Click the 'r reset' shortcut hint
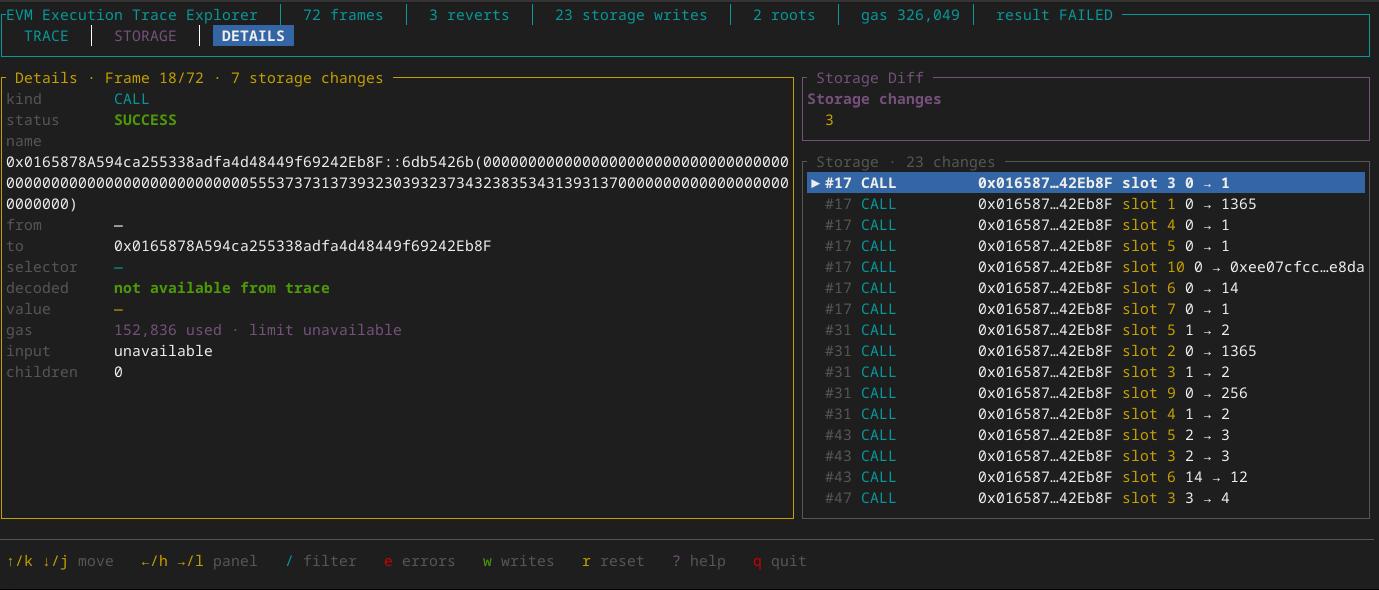The height and width of the screenshot is (590, 1379). [613, 561]
